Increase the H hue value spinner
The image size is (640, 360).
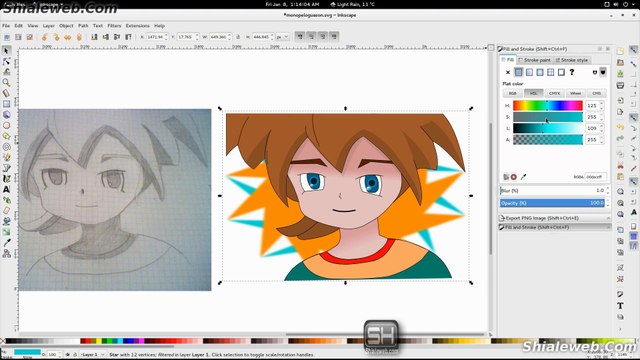click(602, 104)
